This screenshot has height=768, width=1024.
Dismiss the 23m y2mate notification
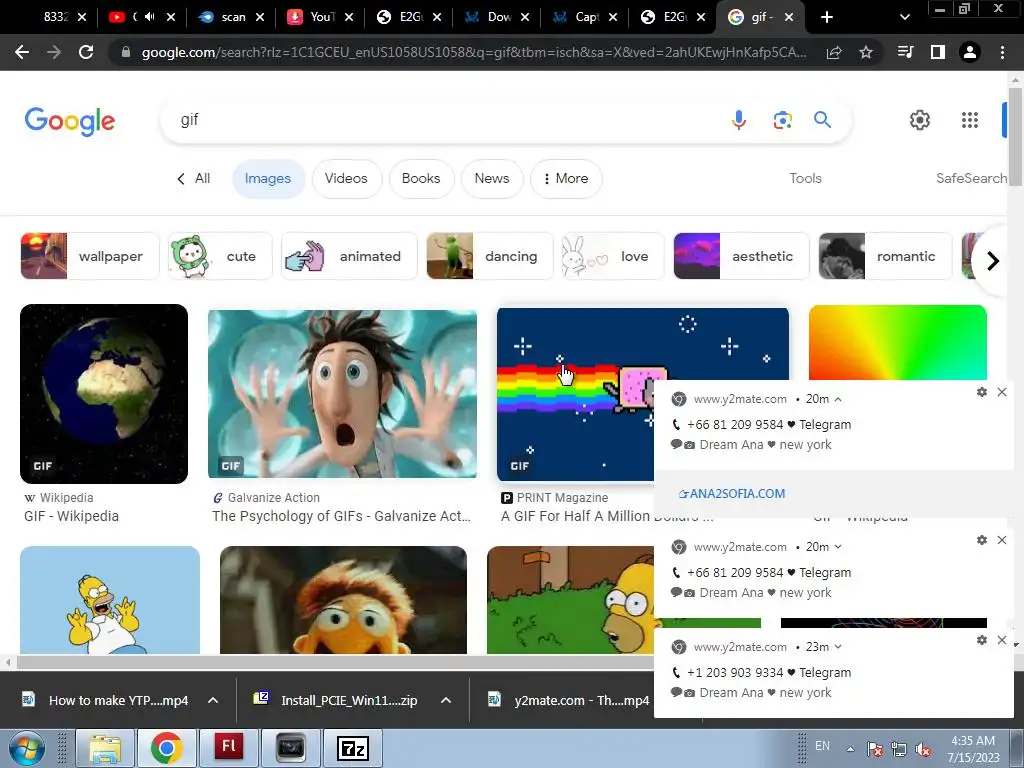click(1002, 640)
